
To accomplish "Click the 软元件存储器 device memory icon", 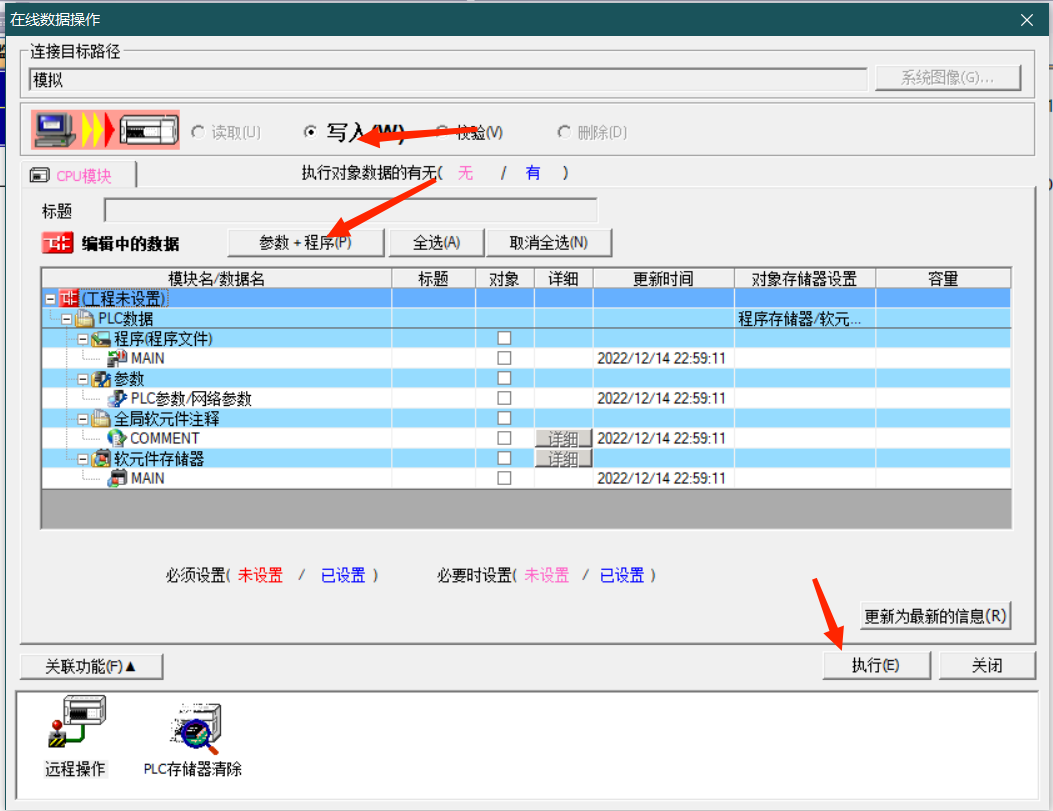I will click(x=101, y=458).
